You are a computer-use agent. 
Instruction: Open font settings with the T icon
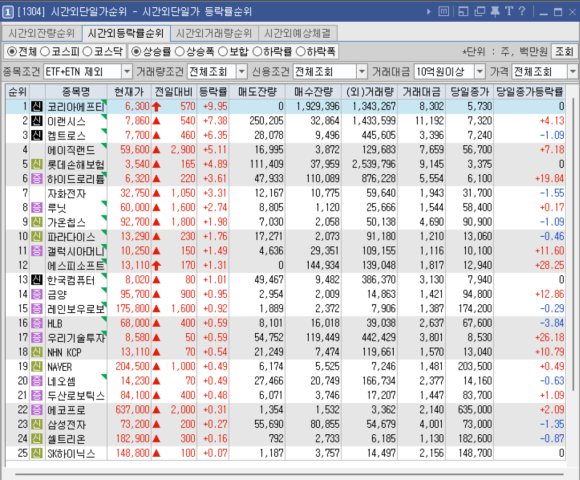pos(509,11)
